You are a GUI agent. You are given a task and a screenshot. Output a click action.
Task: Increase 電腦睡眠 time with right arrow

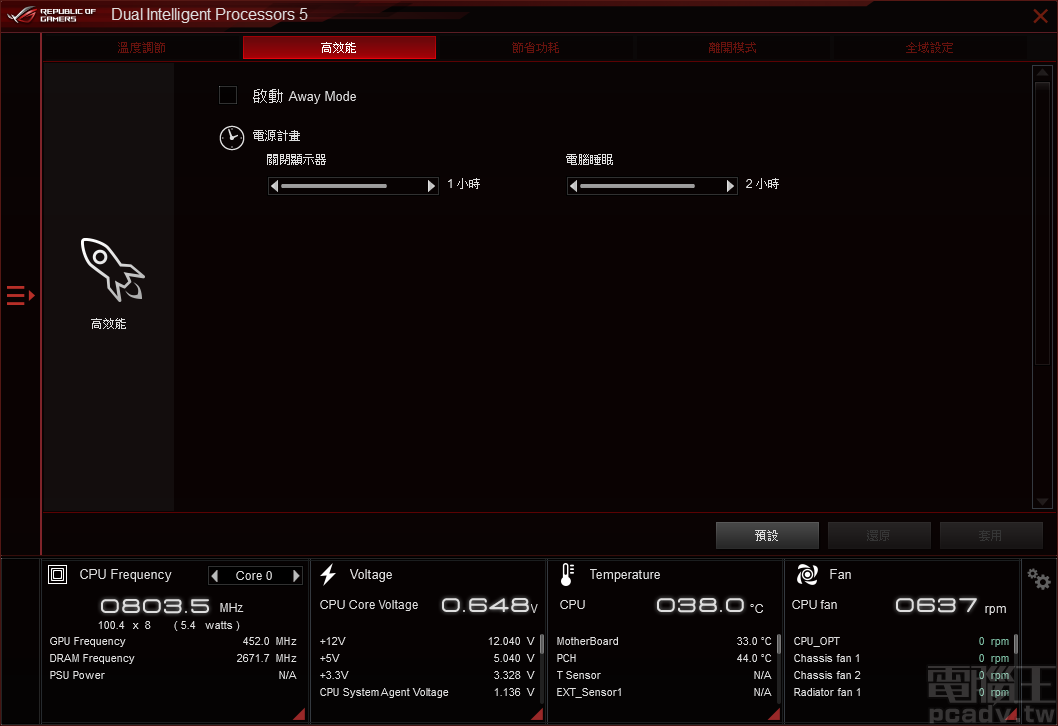click(x=730, y=186)
